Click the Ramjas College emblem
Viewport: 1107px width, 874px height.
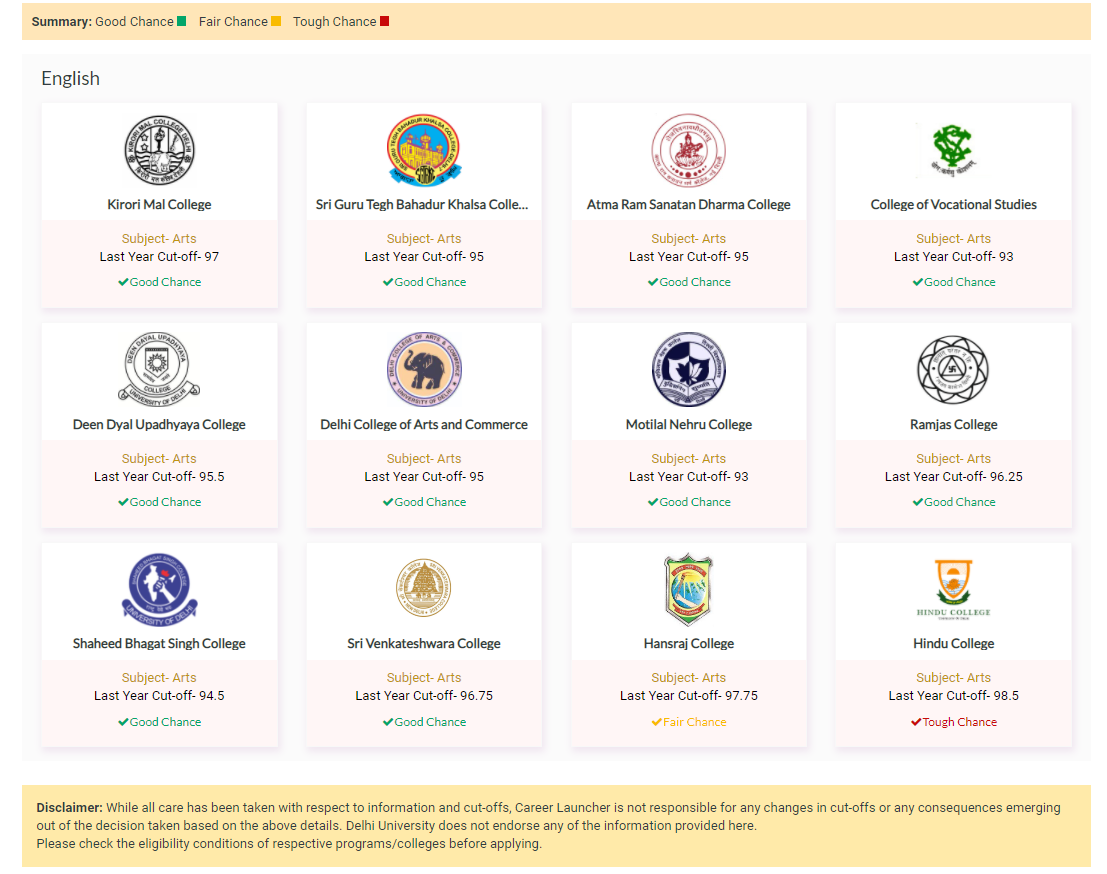953,370
